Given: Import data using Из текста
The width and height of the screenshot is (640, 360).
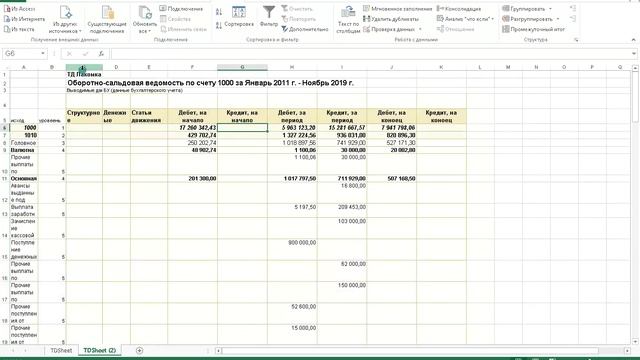Looking at the screenshot, I should pos(19,29).
